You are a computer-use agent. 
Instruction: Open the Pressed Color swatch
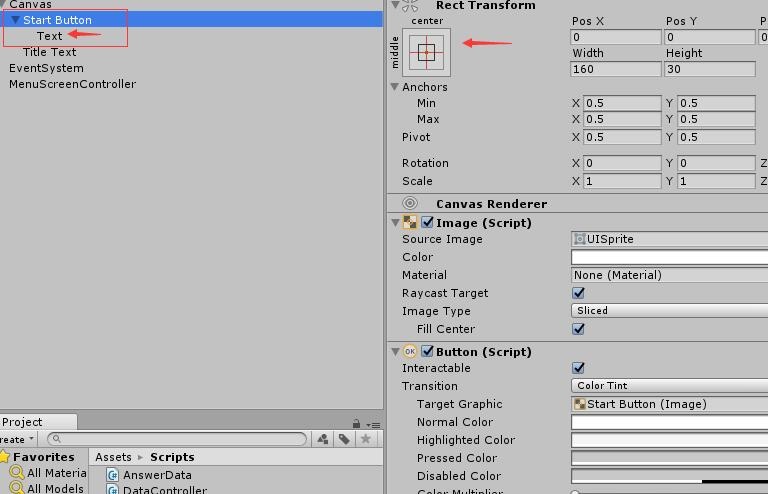(669, 458)
